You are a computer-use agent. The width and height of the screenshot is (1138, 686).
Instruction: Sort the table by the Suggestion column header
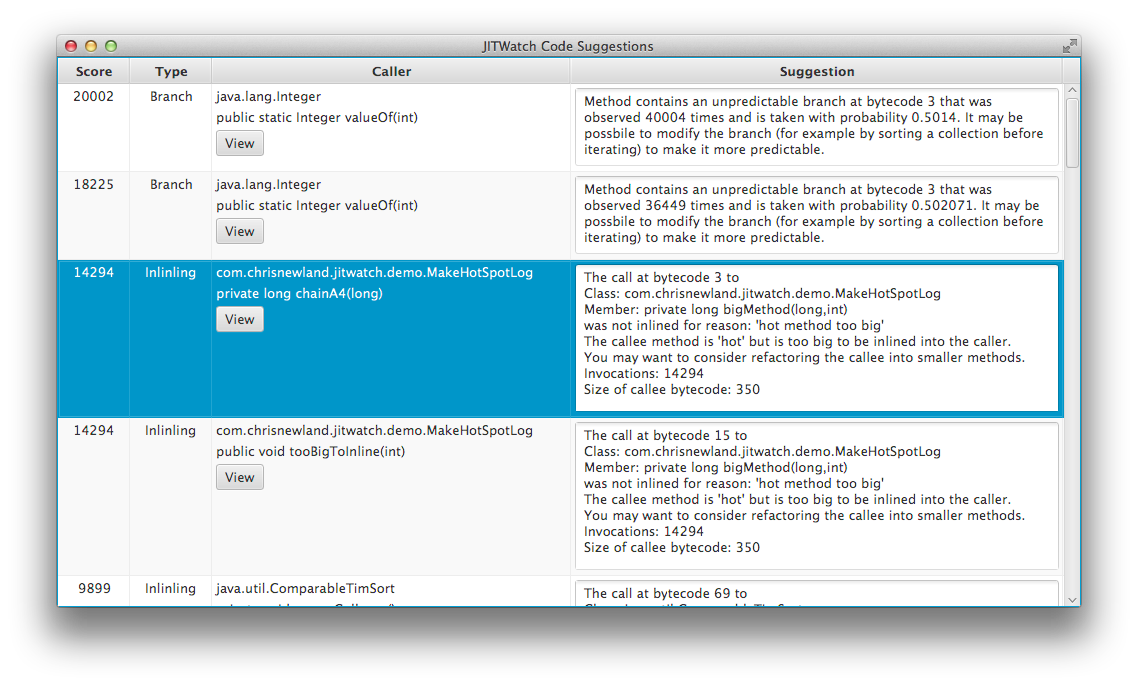(x=817, y=70)
